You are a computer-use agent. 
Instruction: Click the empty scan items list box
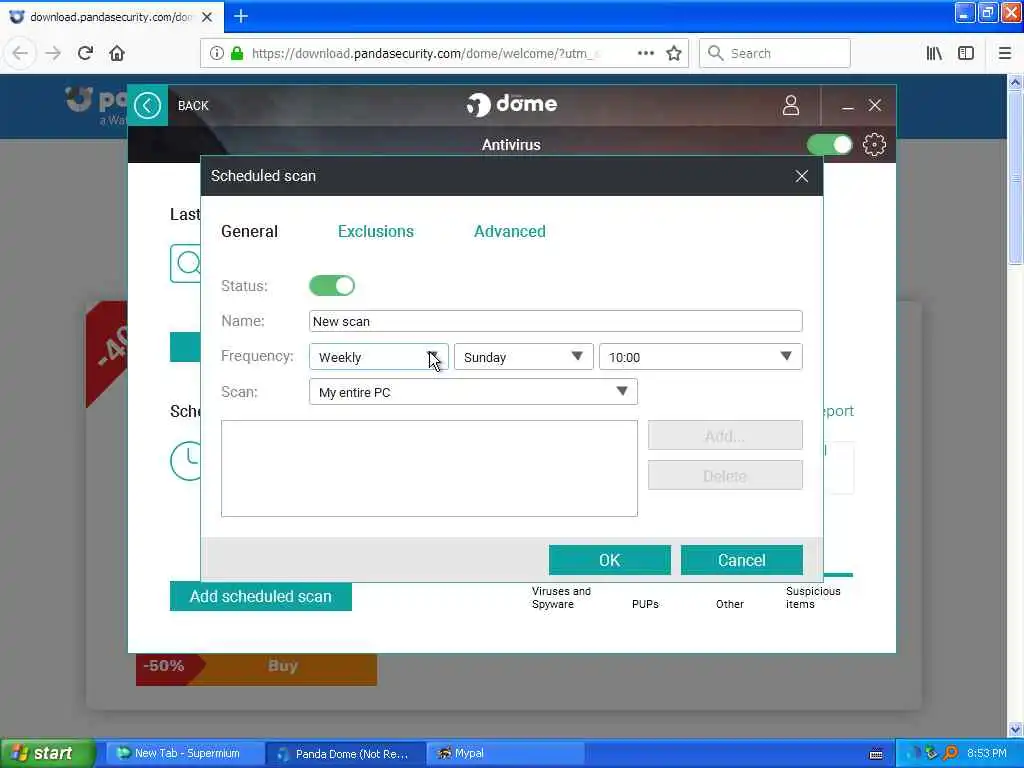(x=429, y=468)
